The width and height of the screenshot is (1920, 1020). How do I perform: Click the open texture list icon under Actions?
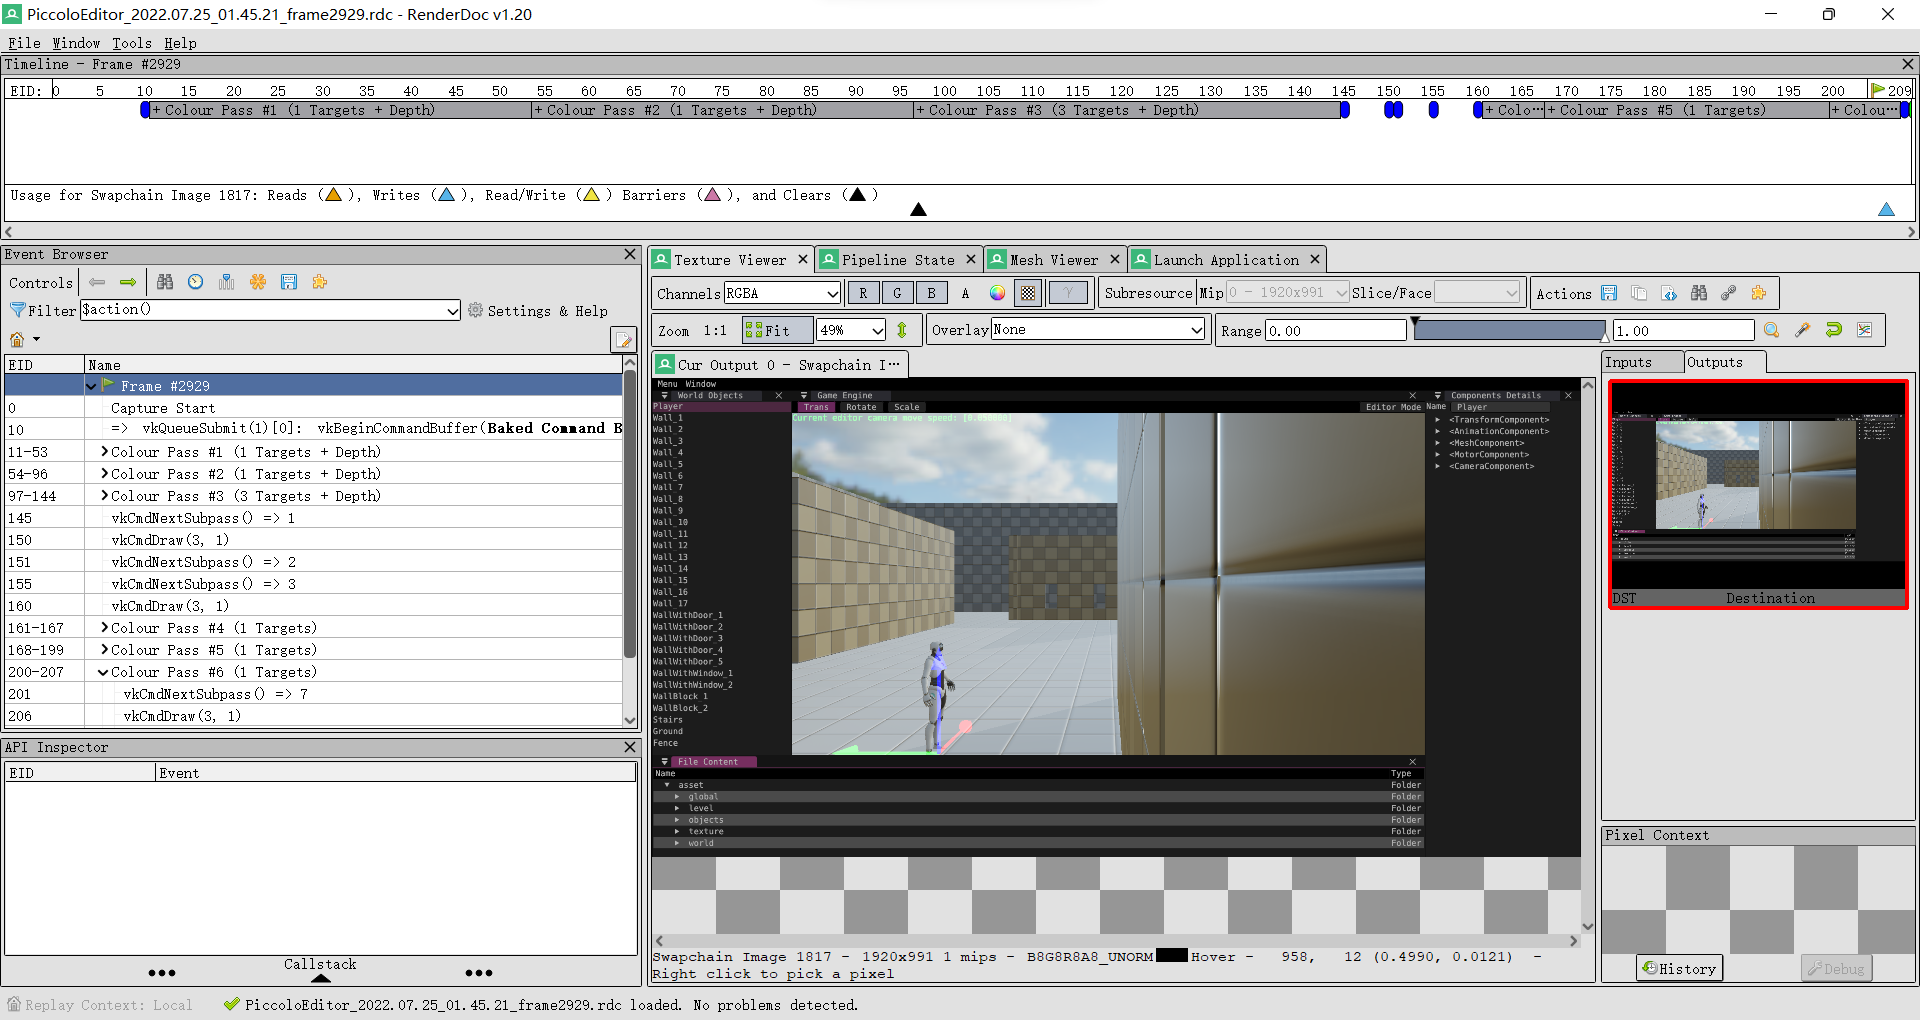(x=1669, y=293)
